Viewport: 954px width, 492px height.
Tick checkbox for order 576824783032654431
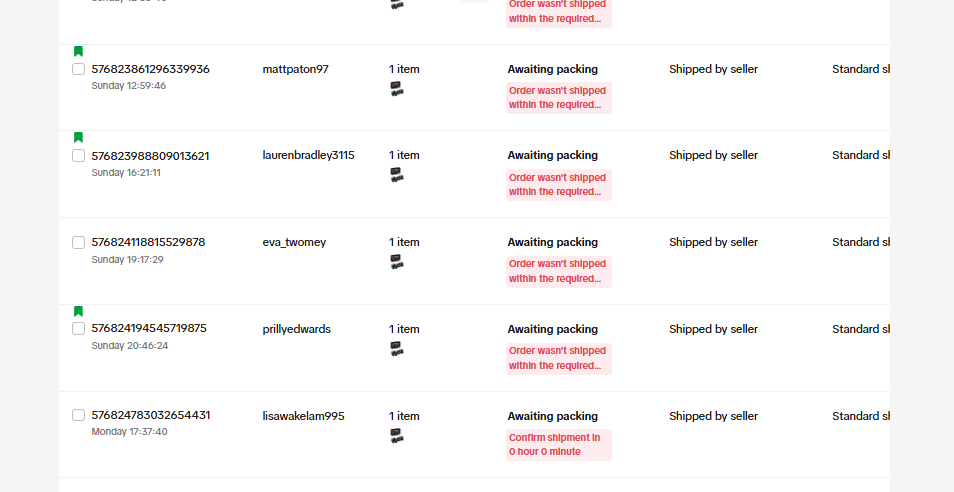click(x=78, y=415)
